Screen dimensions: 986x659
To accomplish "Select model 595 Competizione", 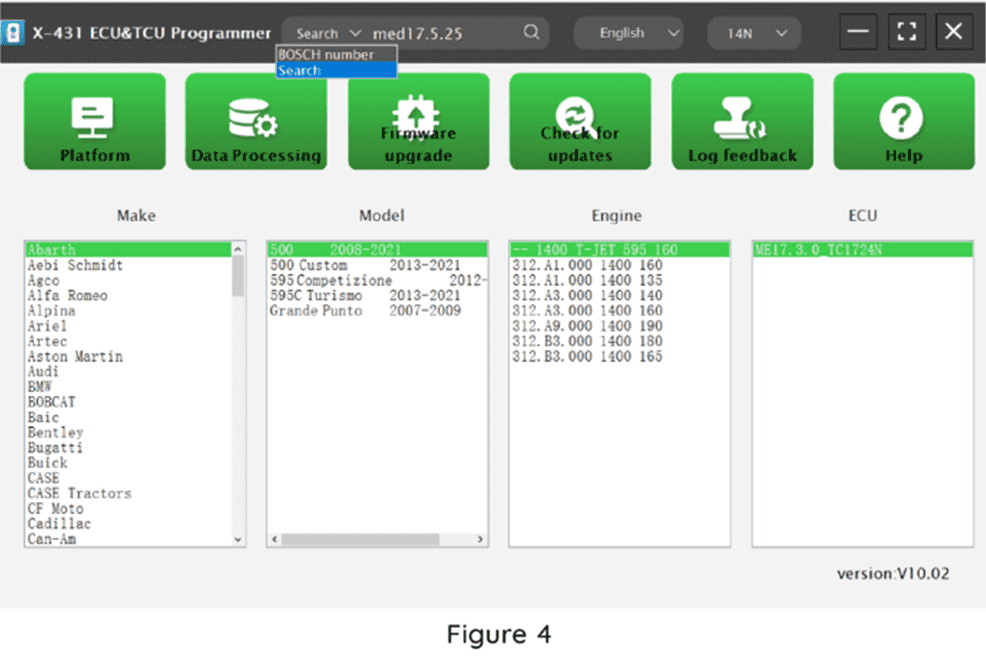I will [377, 280].
